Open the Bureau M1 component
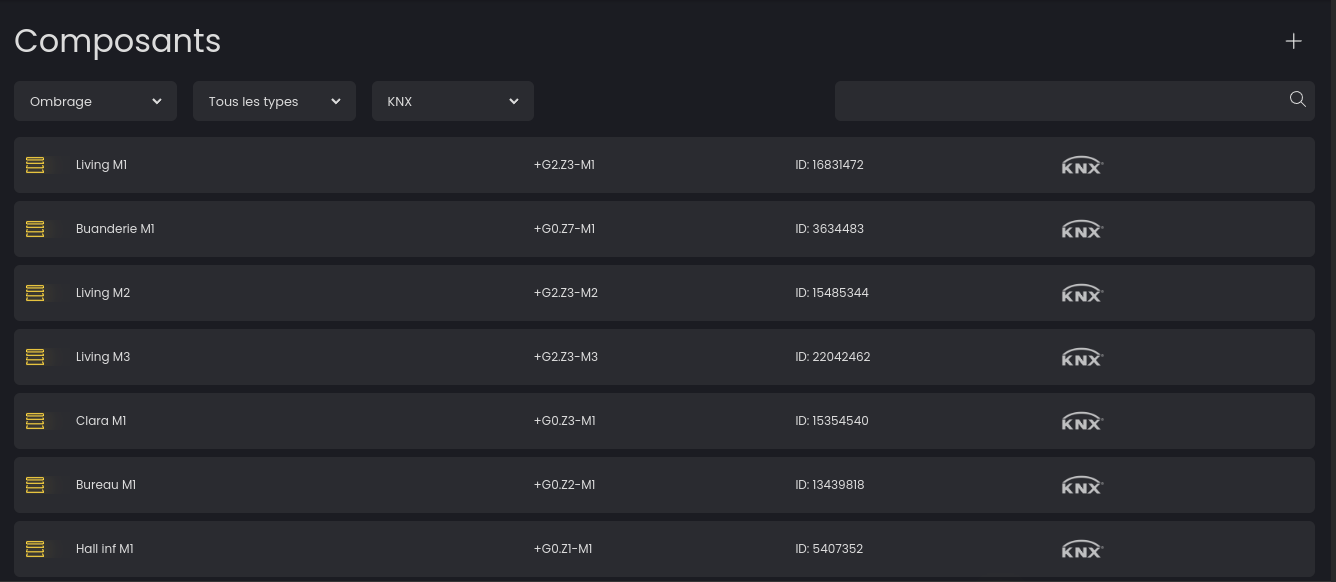Image resolution: width=1336 pixels, height=582 pixels. click(x=105, y=485)
